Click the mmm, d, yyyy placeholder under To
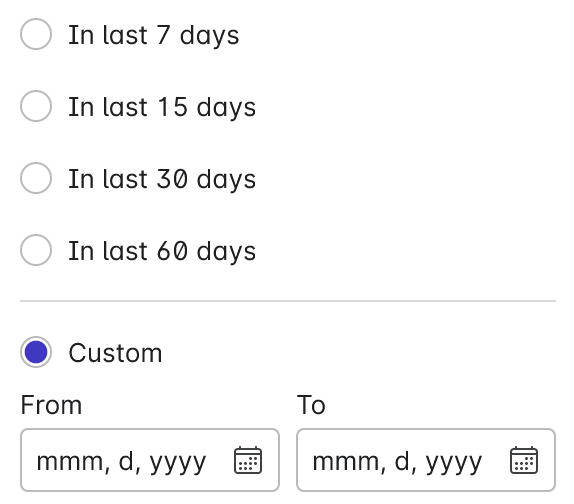This screenshot has height=504, width=574. pyautogui.click(x=398, y=463)
